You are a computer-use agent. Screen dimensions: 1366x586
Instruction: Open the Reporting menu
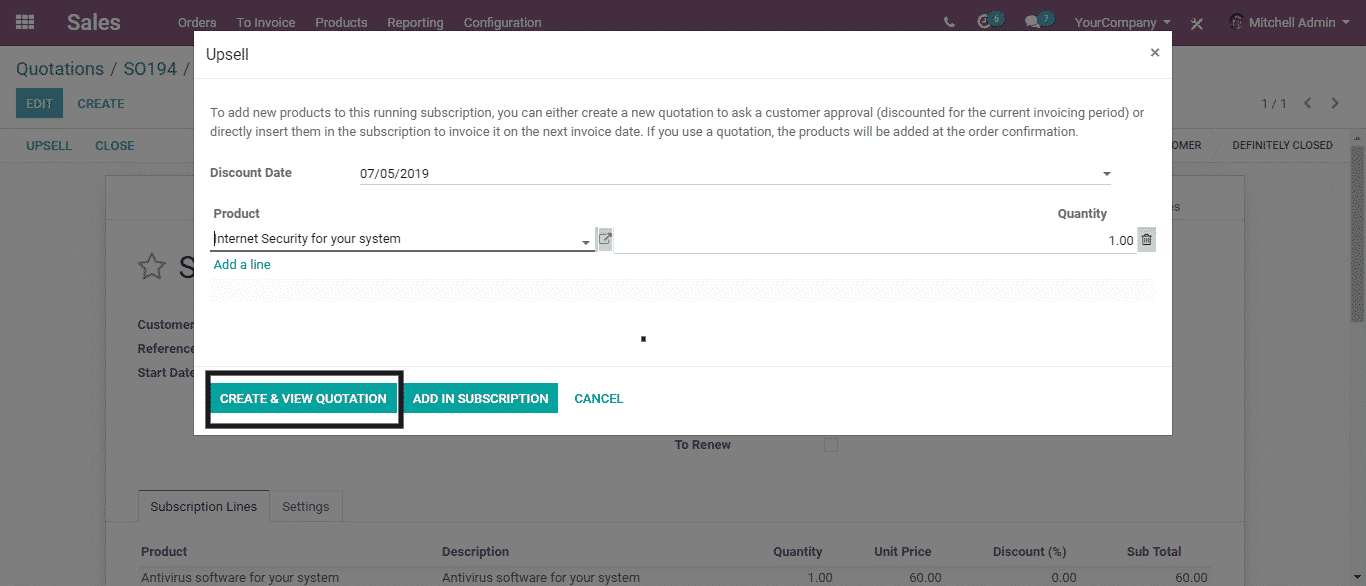415,22
